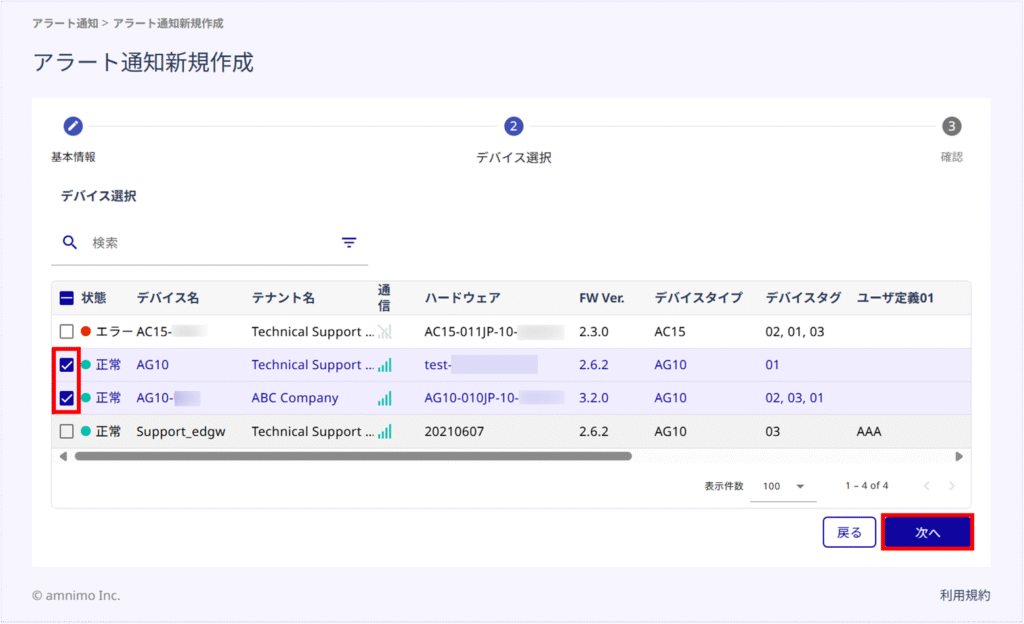
Task: Sort by デバイスタイプ column header
Action: pyautogui.click(x=698, y=298)
